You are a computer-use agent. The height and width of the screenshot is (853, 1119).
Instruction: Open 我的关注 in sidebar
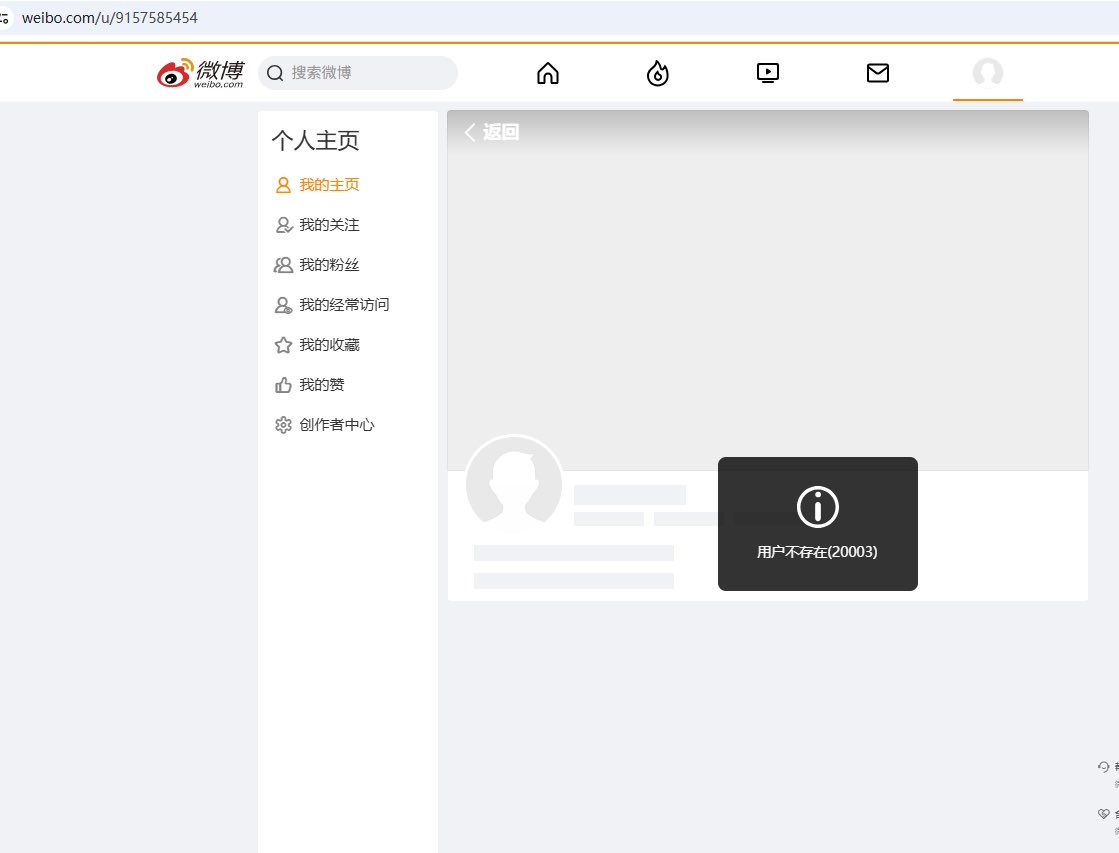coord(328,225)
